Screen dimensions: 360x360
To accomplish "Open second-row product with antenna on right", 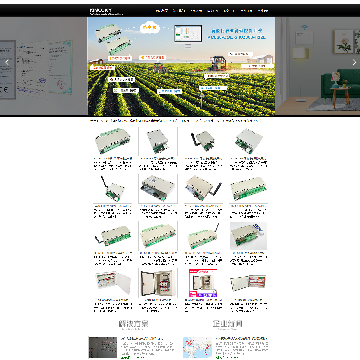I will 204,188.
